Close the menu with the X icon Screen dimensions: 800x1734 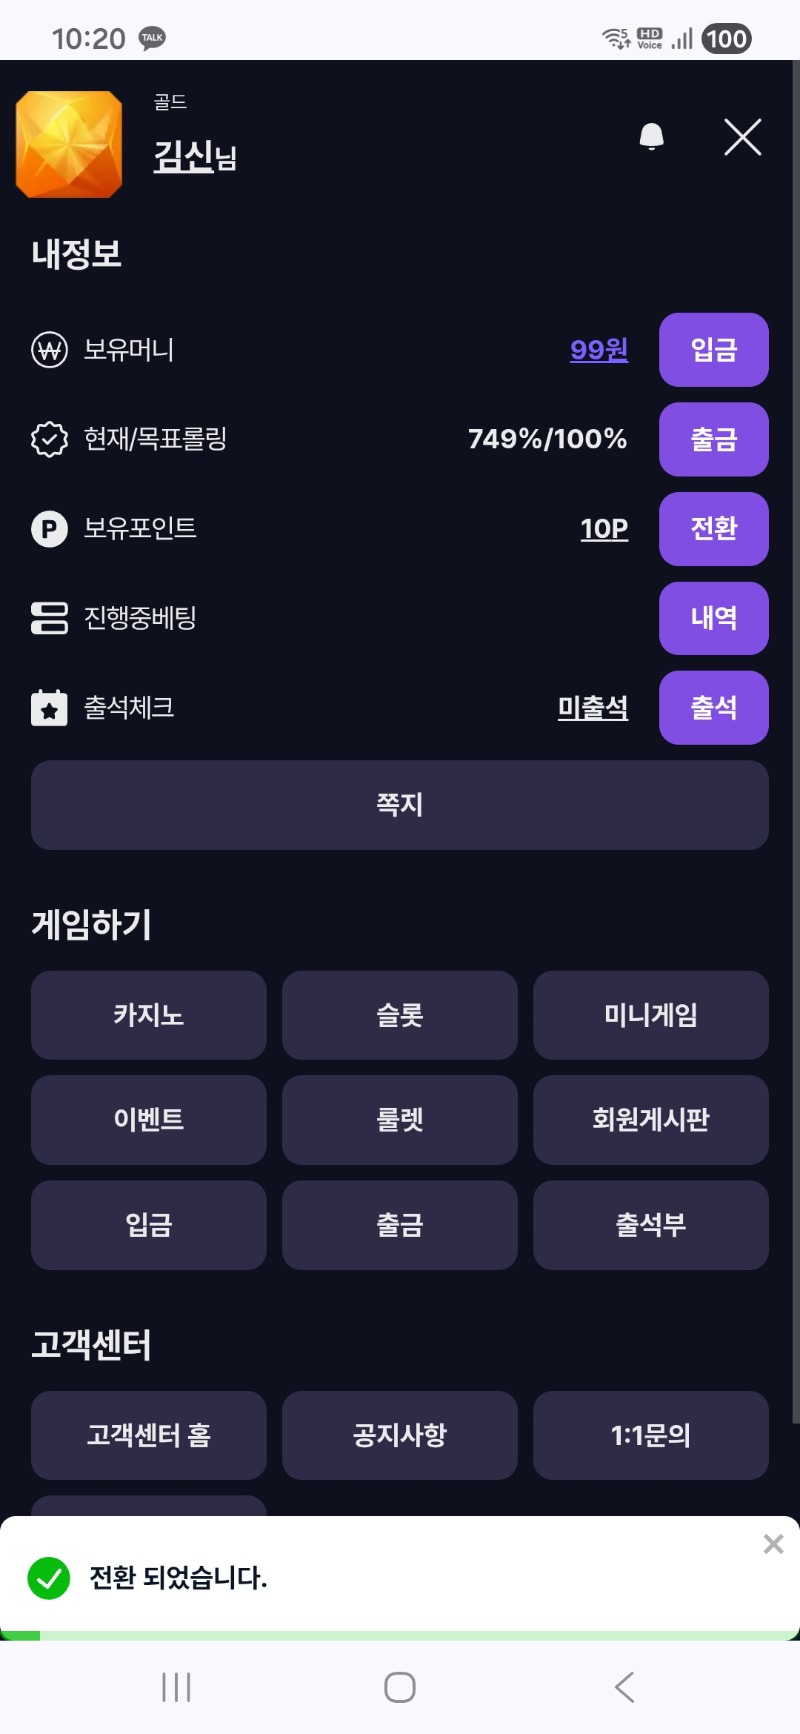pyautogui.click(x=742, y=137)
